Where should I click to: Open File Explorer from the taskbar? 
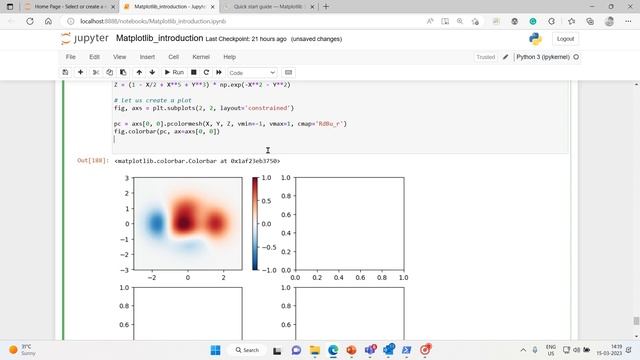point(315,350)
